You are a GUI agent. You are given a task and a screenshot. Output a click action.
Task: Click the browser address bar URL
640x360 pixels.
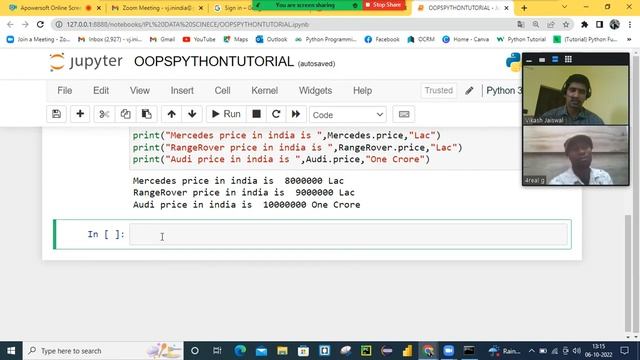click(187, 24)
